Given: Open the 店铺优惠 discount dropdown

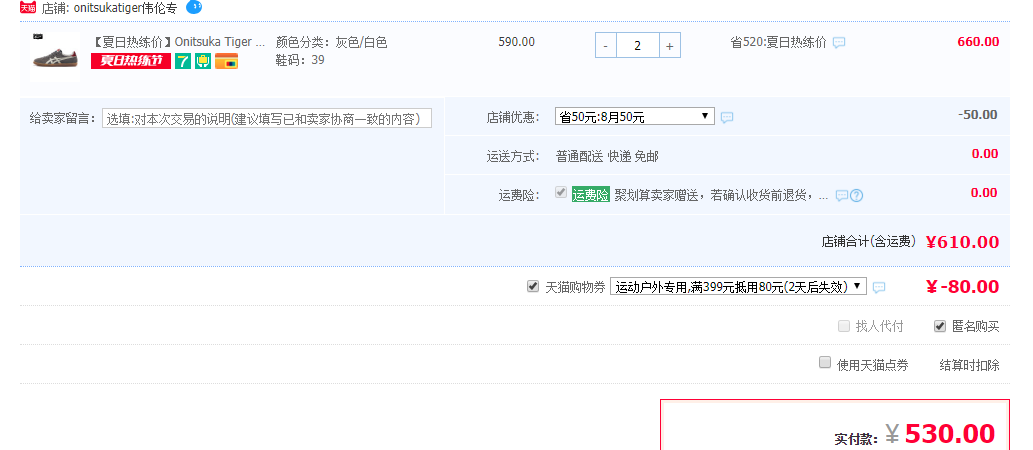Looking at the screenshot, I should (x=635, y=117).
